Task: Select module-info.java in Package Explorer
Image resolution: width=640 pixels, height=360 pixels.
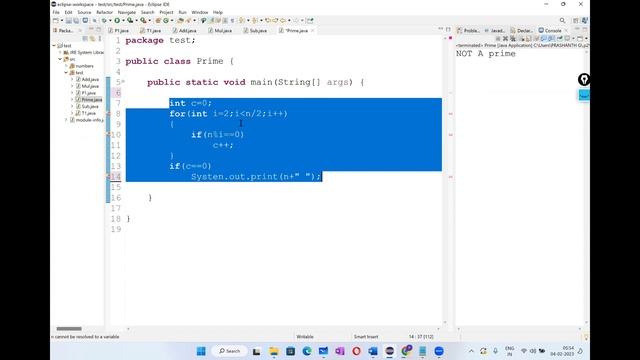Action: coord(87,120)
